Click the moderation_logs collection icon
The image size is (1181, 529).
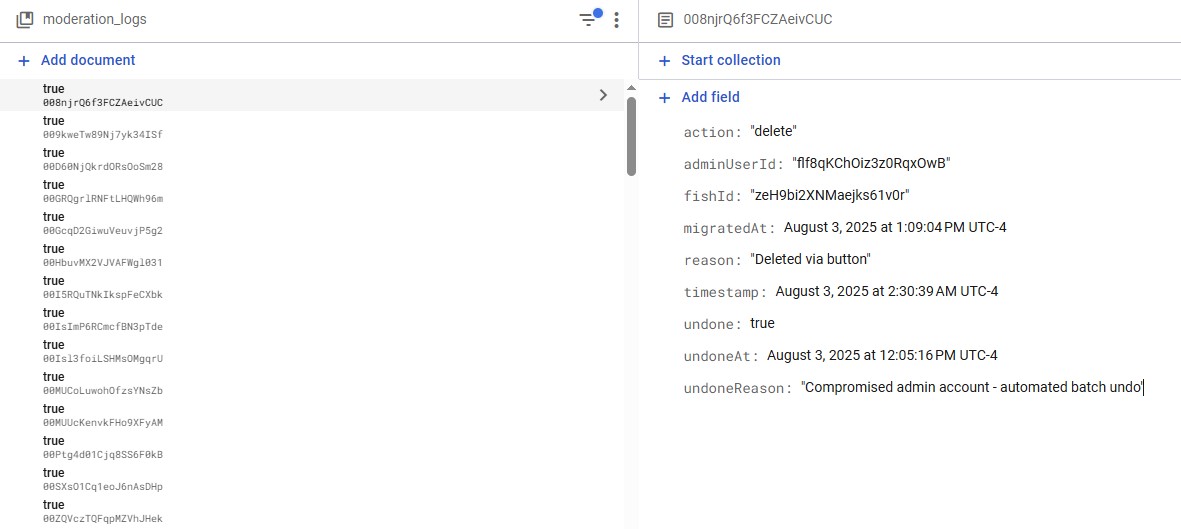25,20
